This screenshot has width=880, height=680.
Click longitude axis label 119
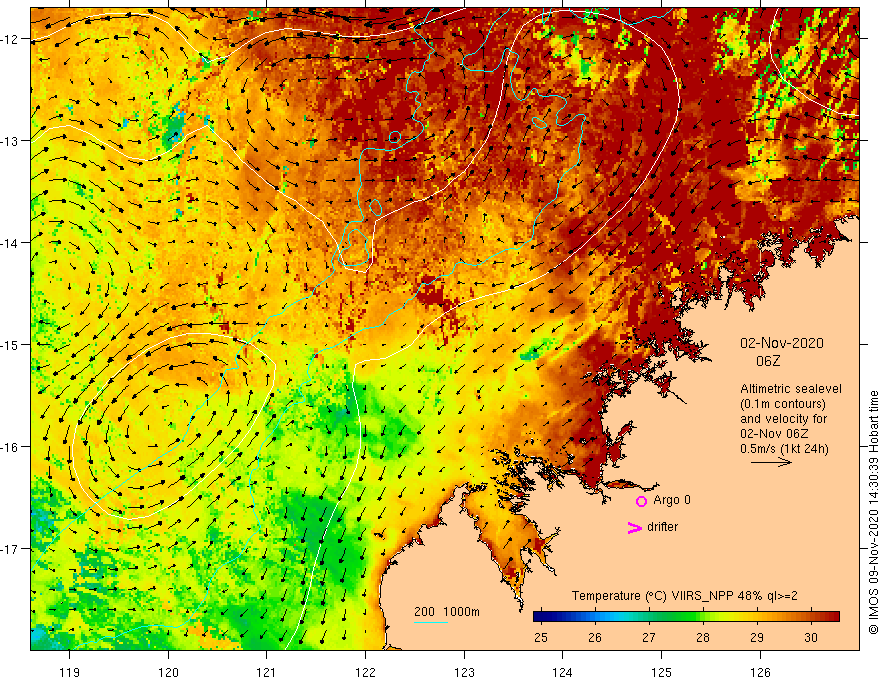click(x=70, y=672)
